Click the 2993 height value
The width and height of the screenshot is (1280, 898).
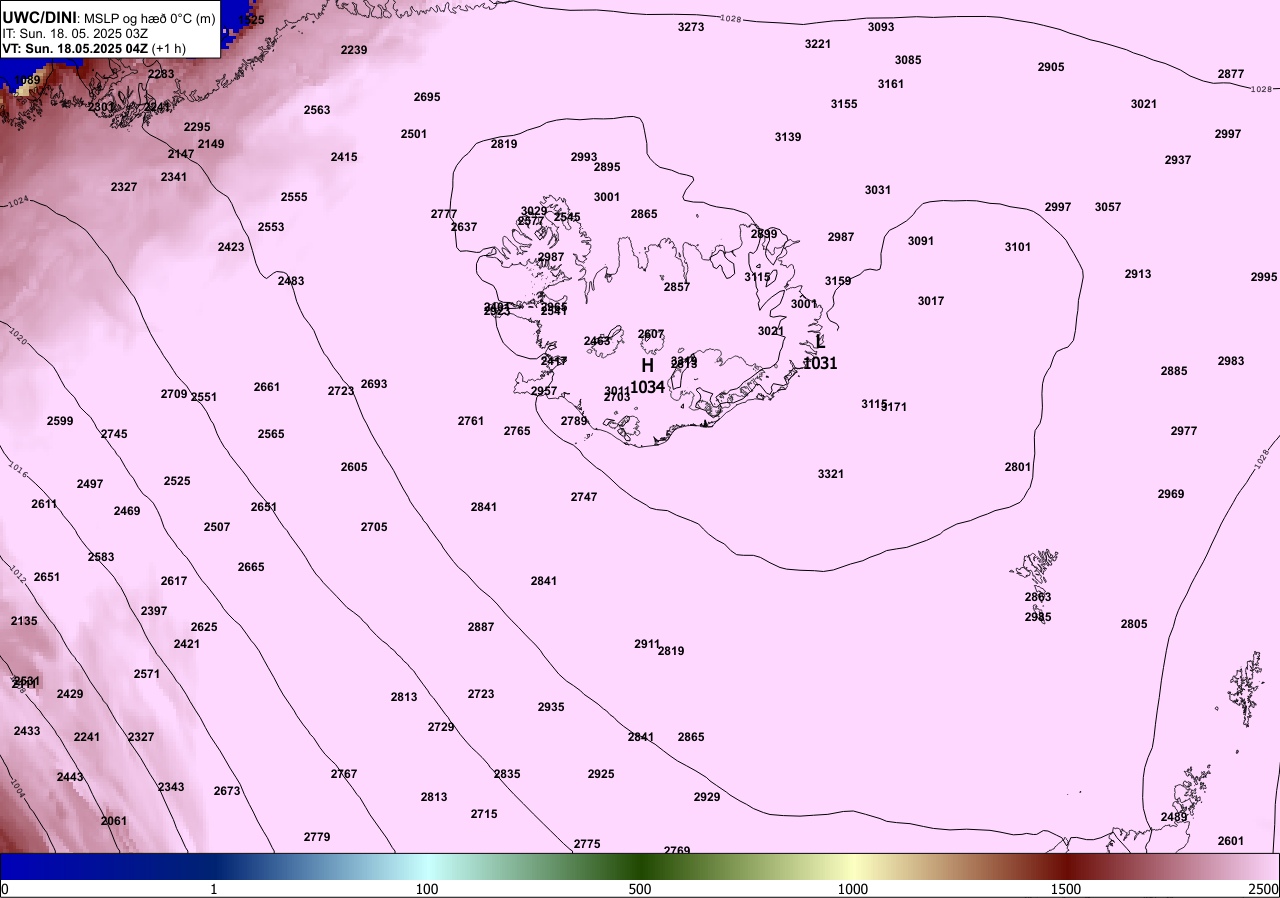(584, 157)
